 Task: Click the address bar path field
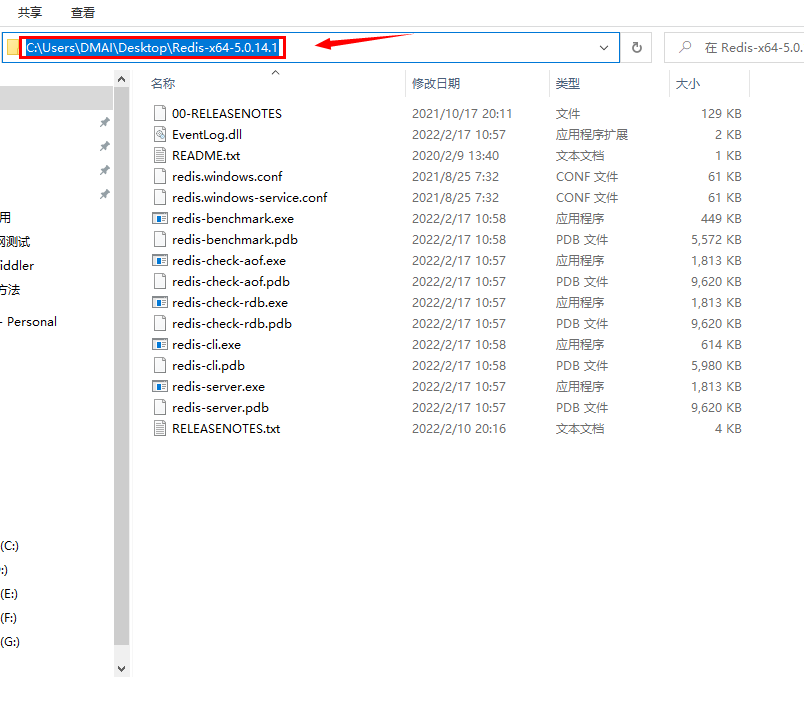pyautogui.click(x=311, y=48)
